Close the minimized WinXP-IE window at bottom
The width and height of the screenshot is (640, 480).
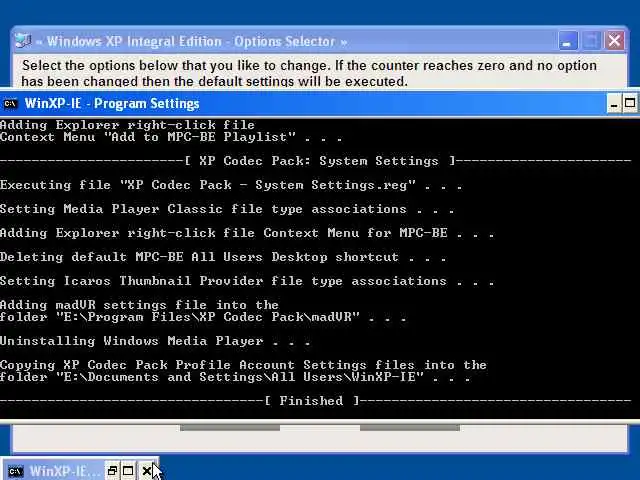click(146, 471)
